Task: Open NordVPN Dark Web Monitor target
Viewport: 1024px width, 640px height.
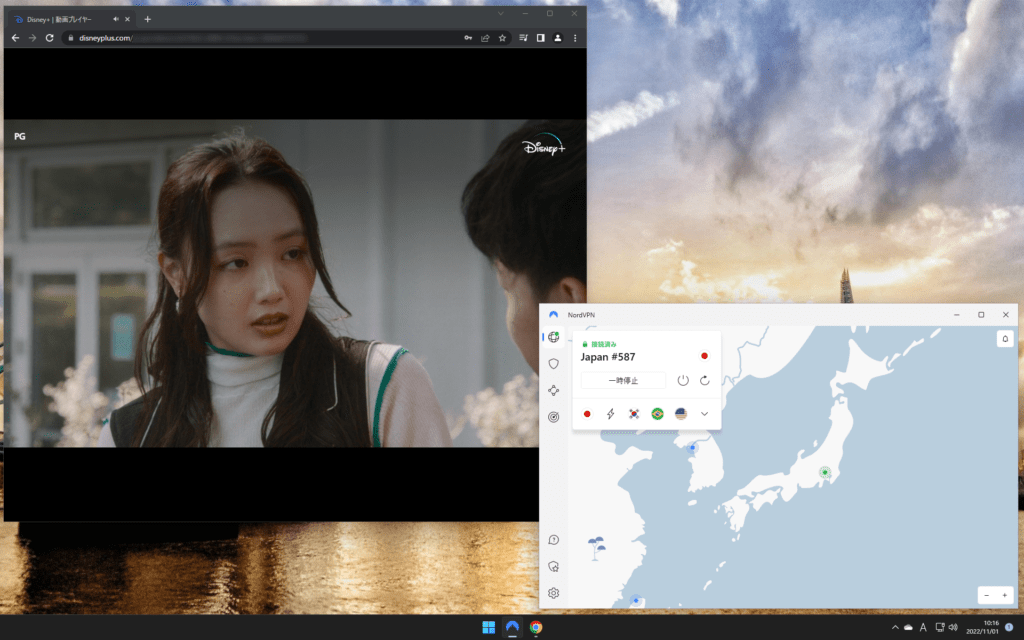Action: pos(554,417)
